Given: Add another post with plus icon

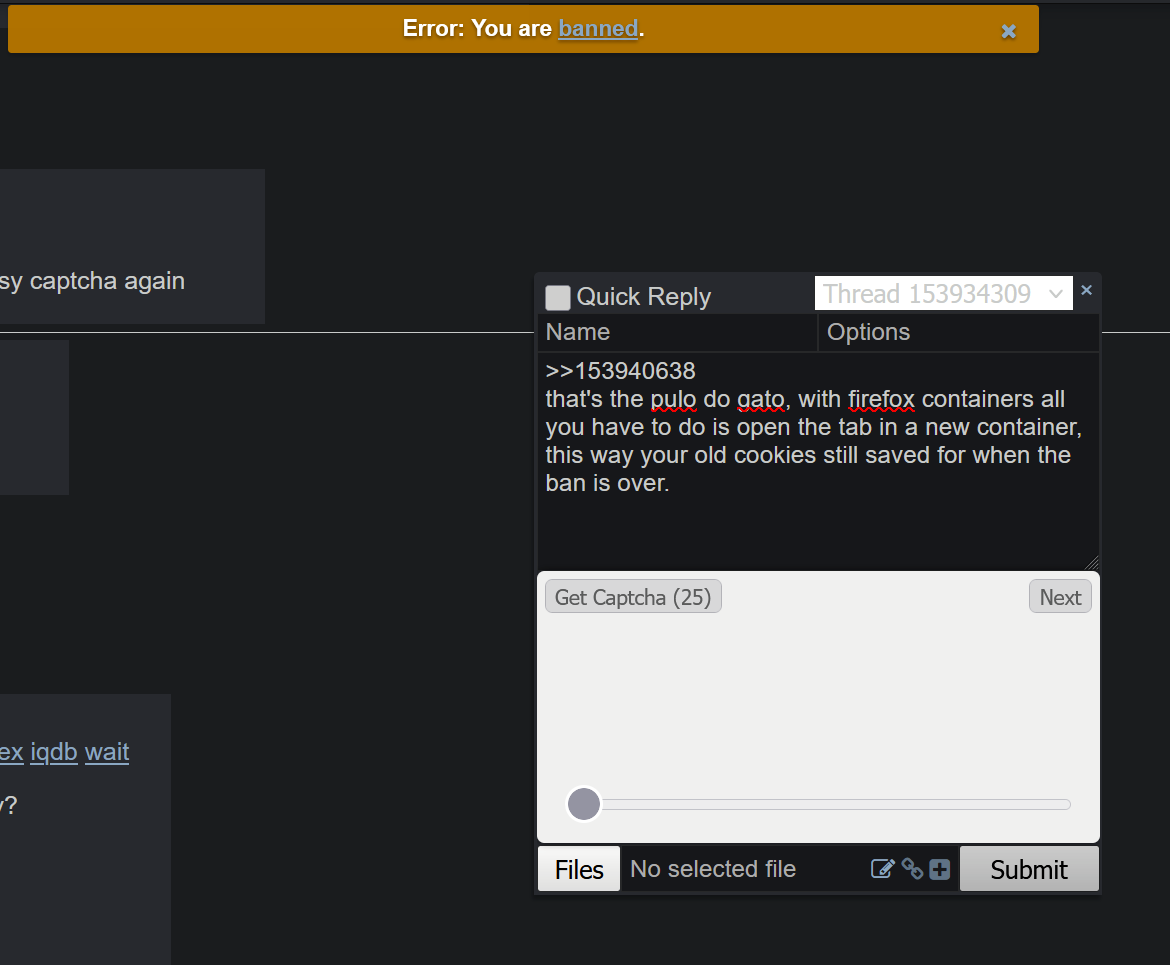Looking at the screenshot, I should point(939,869).
